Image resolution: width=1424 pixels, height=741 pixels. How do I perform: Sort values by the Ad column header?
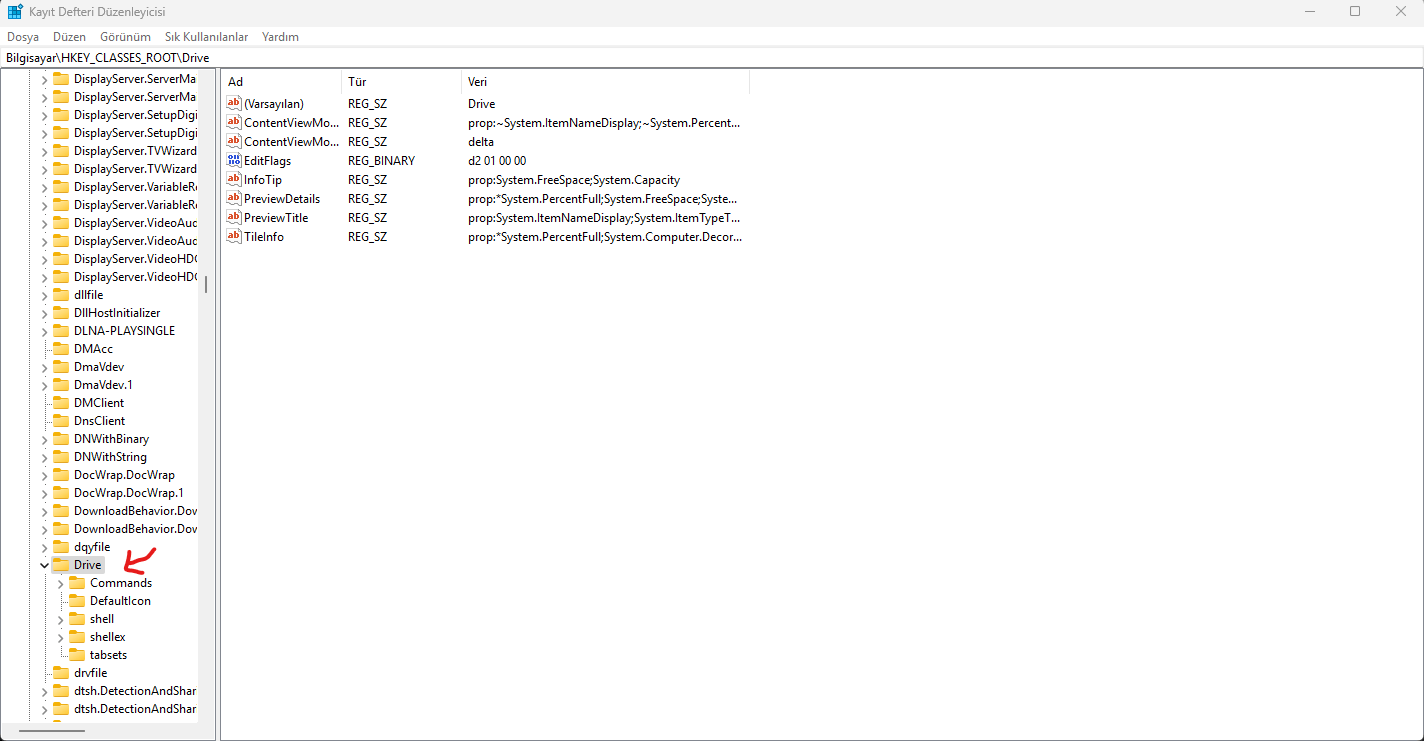pos(281,81)
